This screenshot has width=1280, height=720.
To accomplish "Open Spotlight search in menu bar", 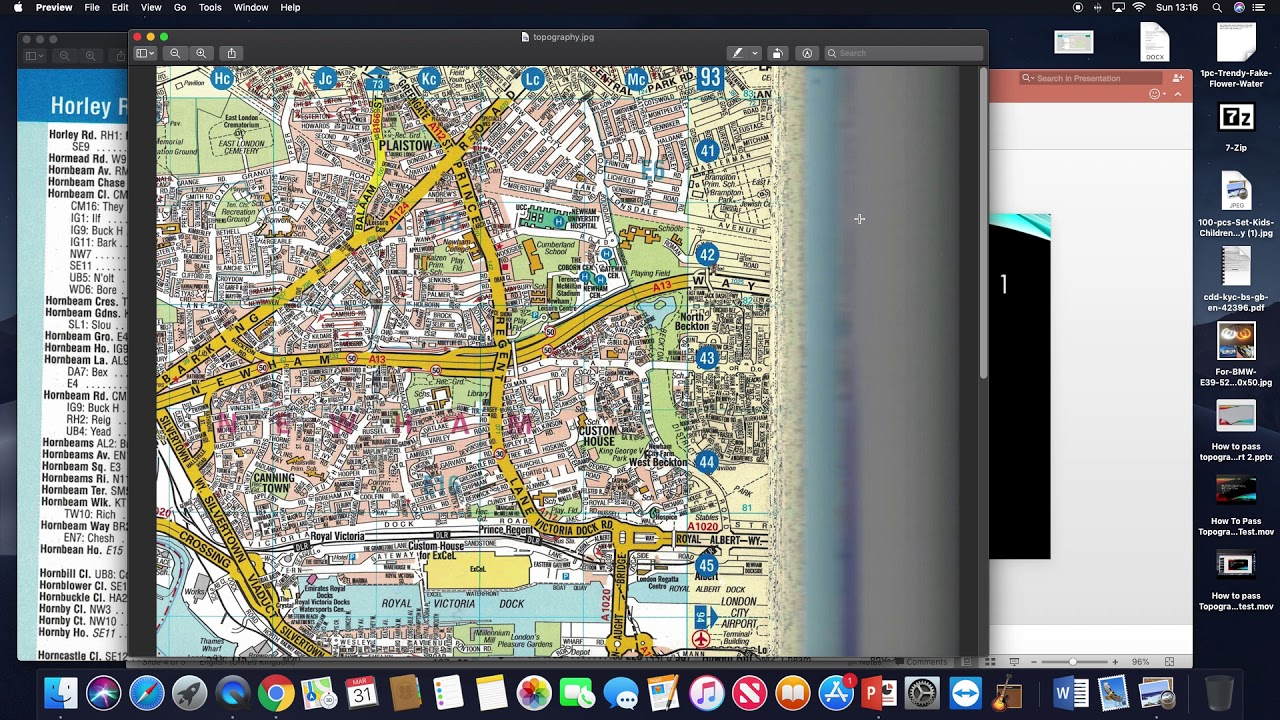I will 1217,7.
